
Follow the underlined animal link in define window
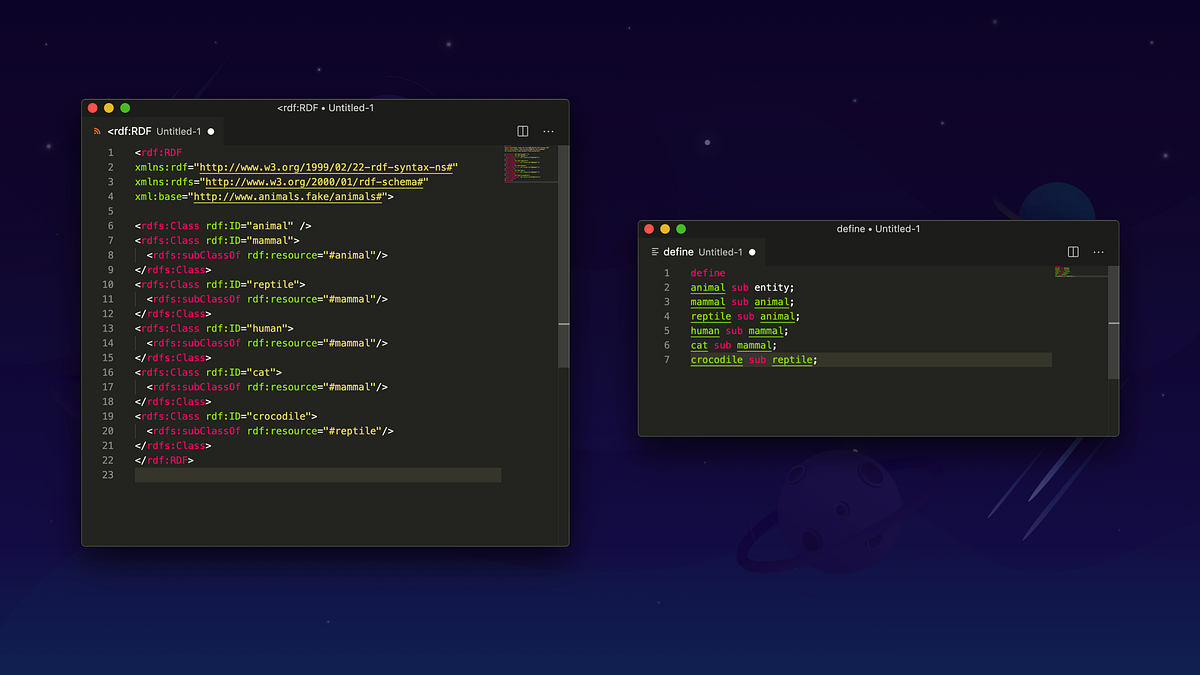707,287
